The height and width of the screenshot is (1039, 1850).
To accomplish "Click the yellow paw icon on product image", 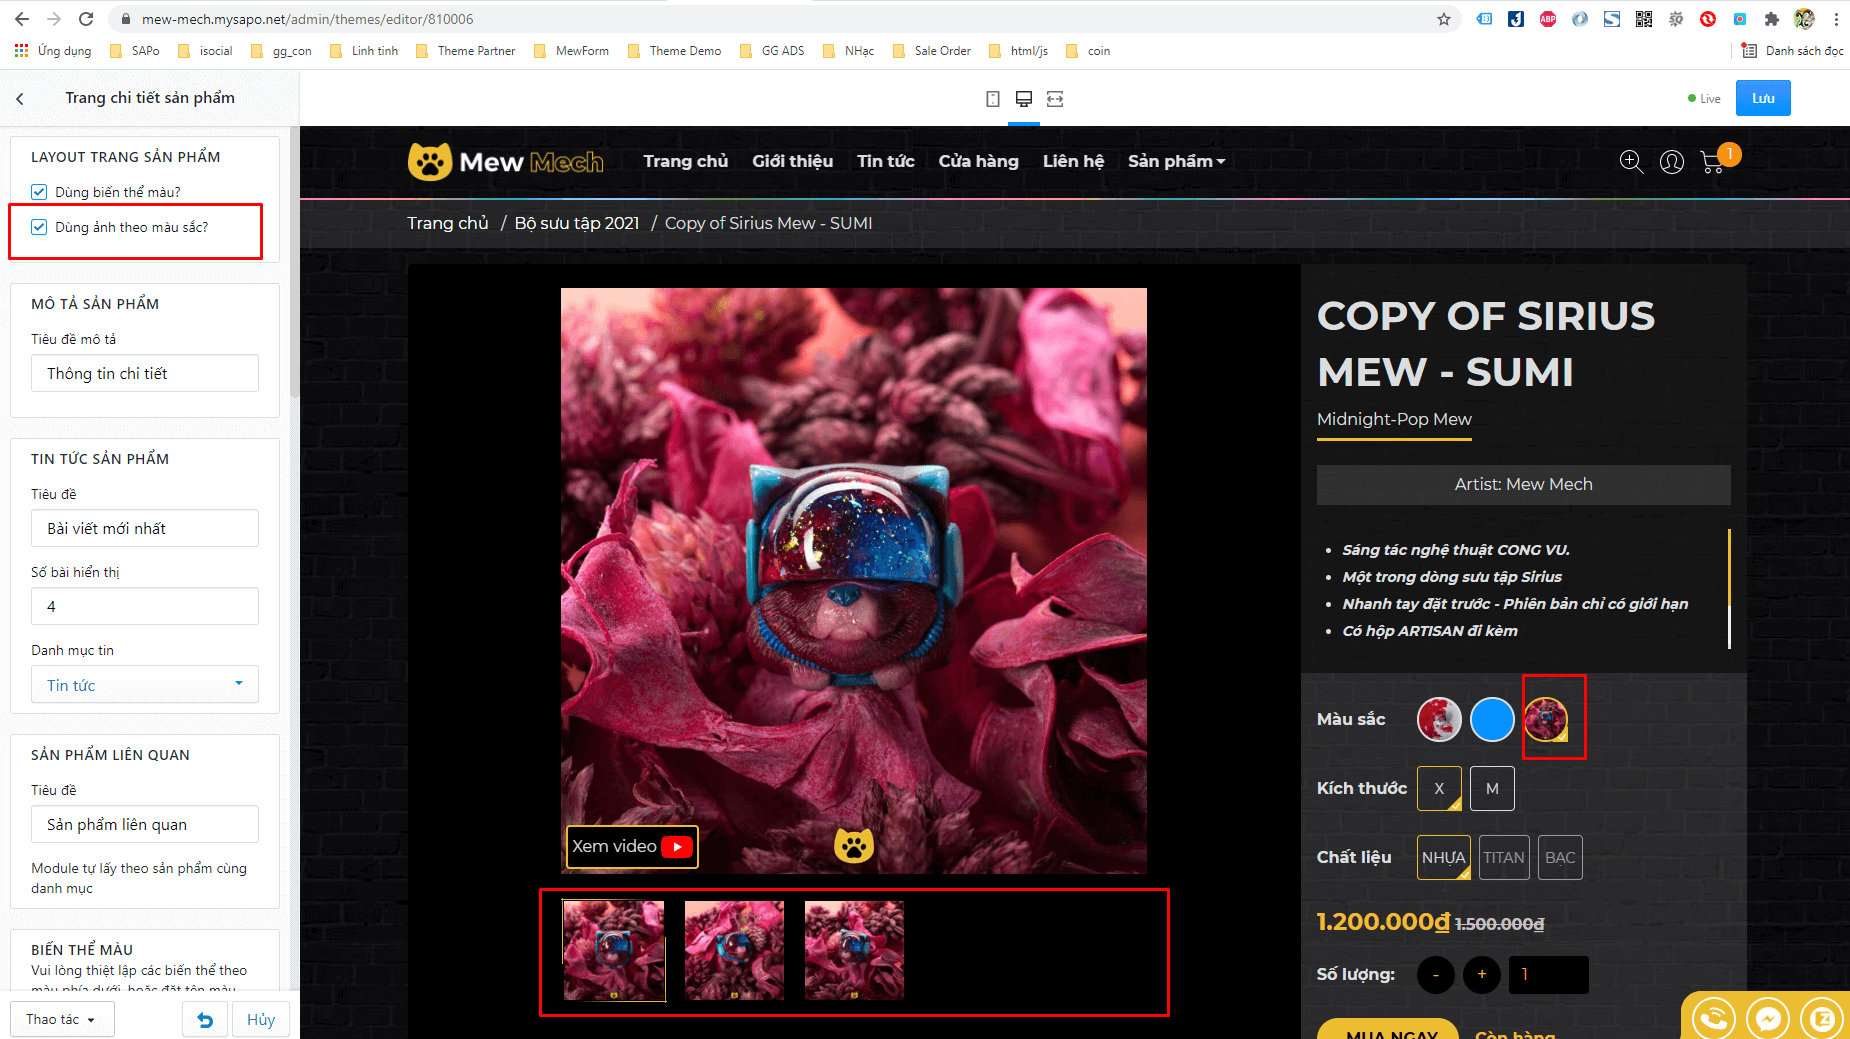I will click(854, 845).
